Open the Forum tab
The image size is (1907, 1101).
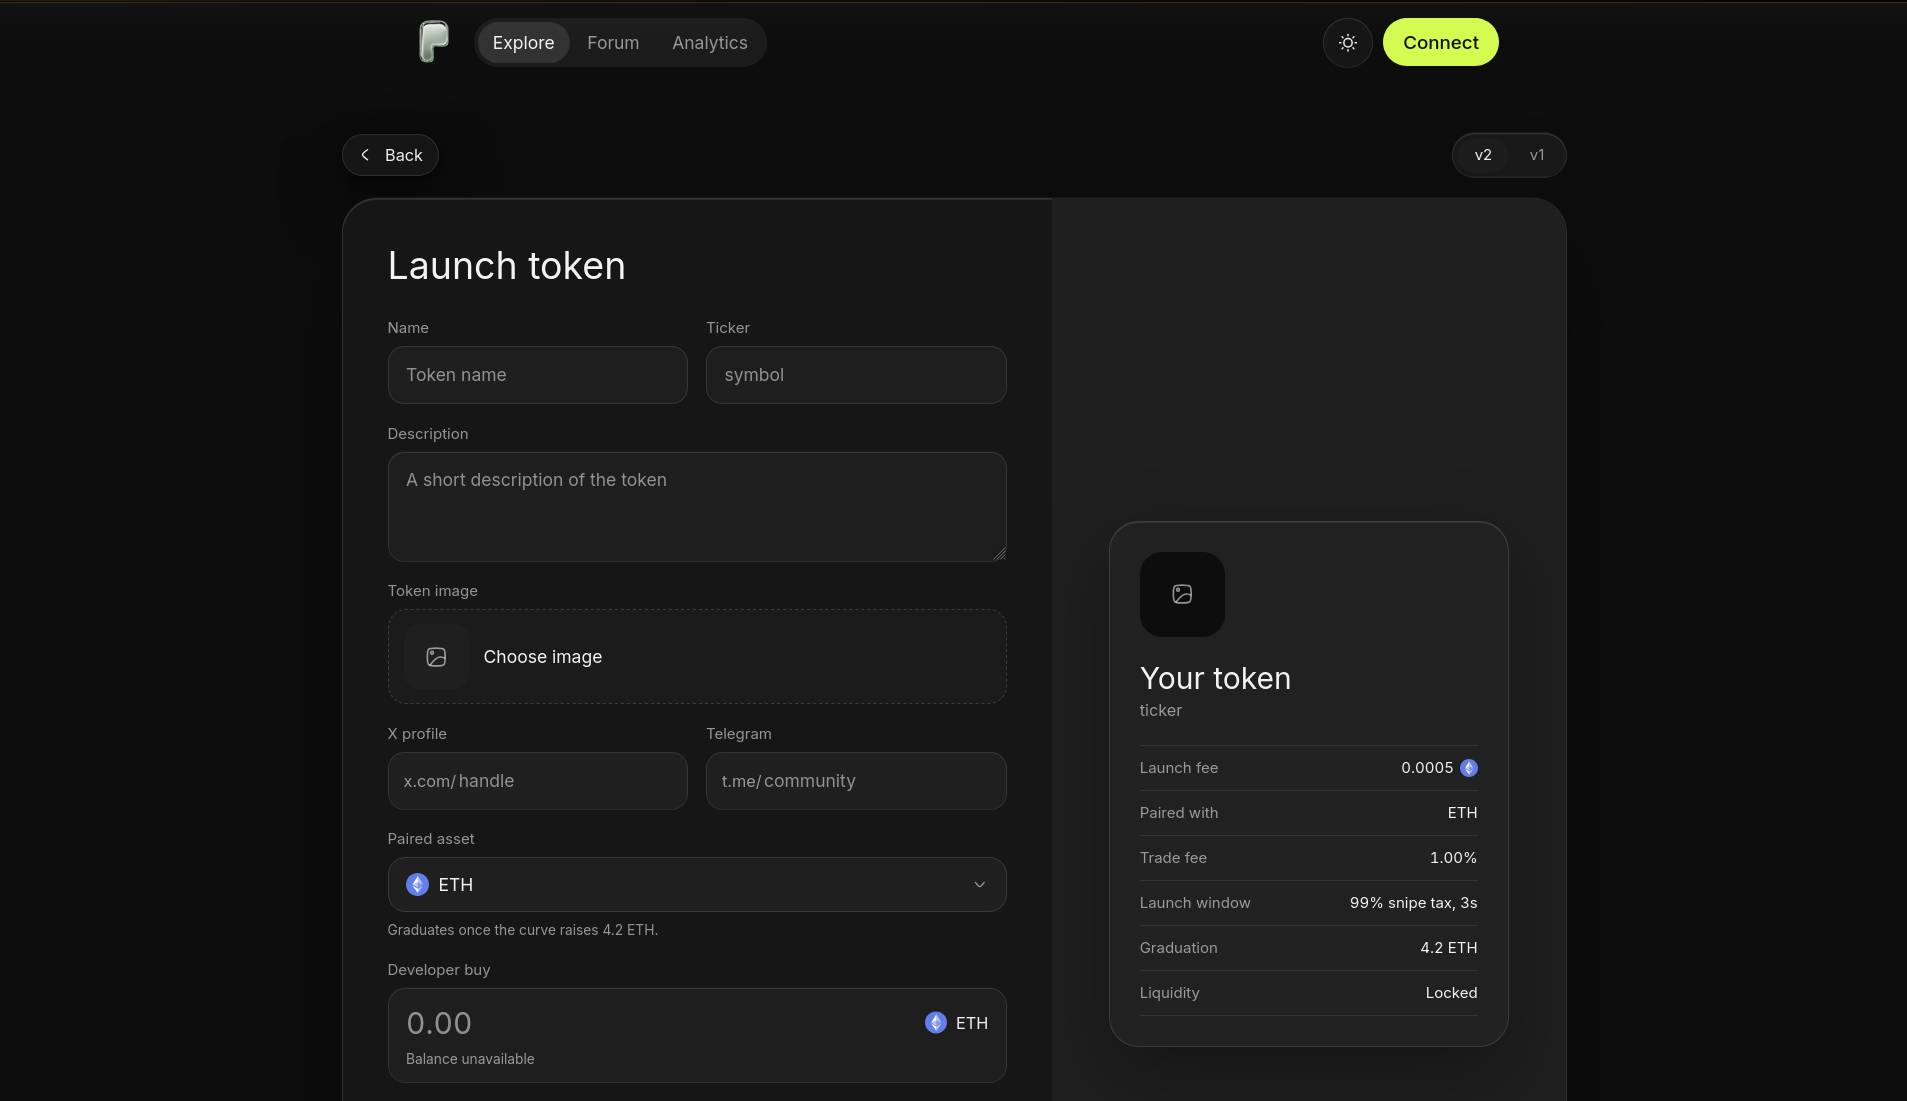[x=612, y=43]
